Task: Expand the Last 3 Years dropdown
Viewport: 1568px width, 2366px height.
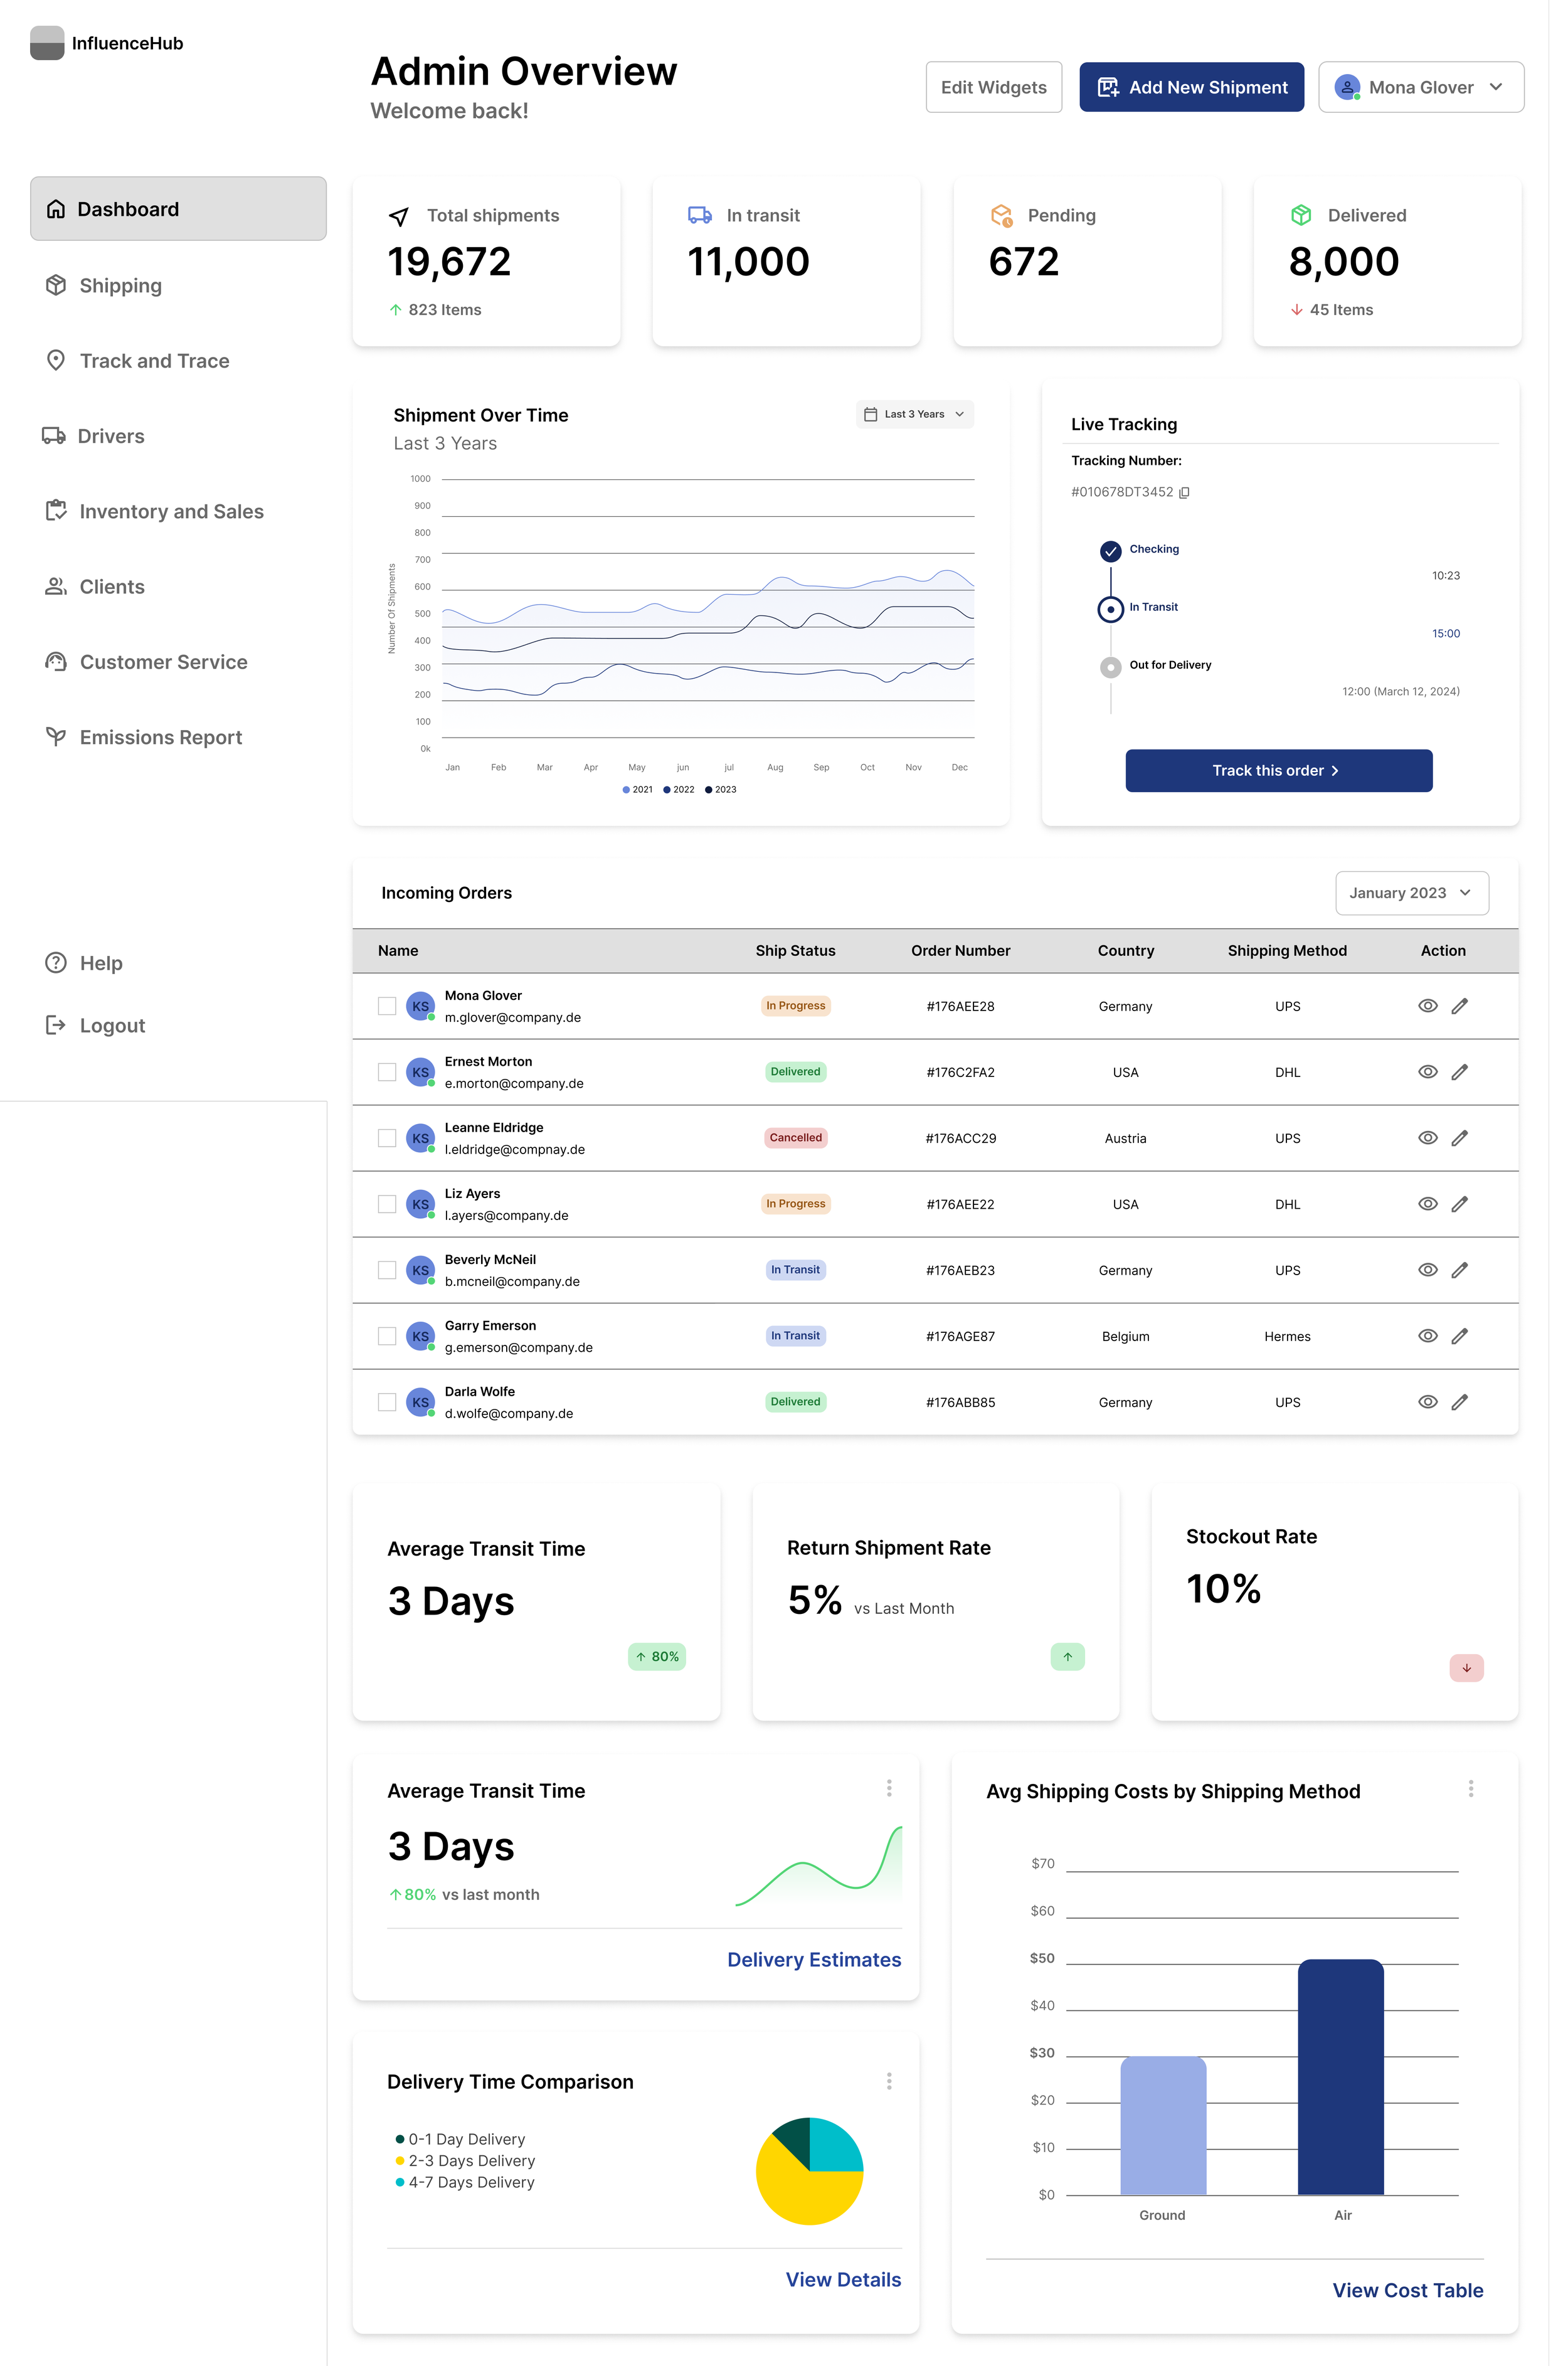Action: click(914, 414)
